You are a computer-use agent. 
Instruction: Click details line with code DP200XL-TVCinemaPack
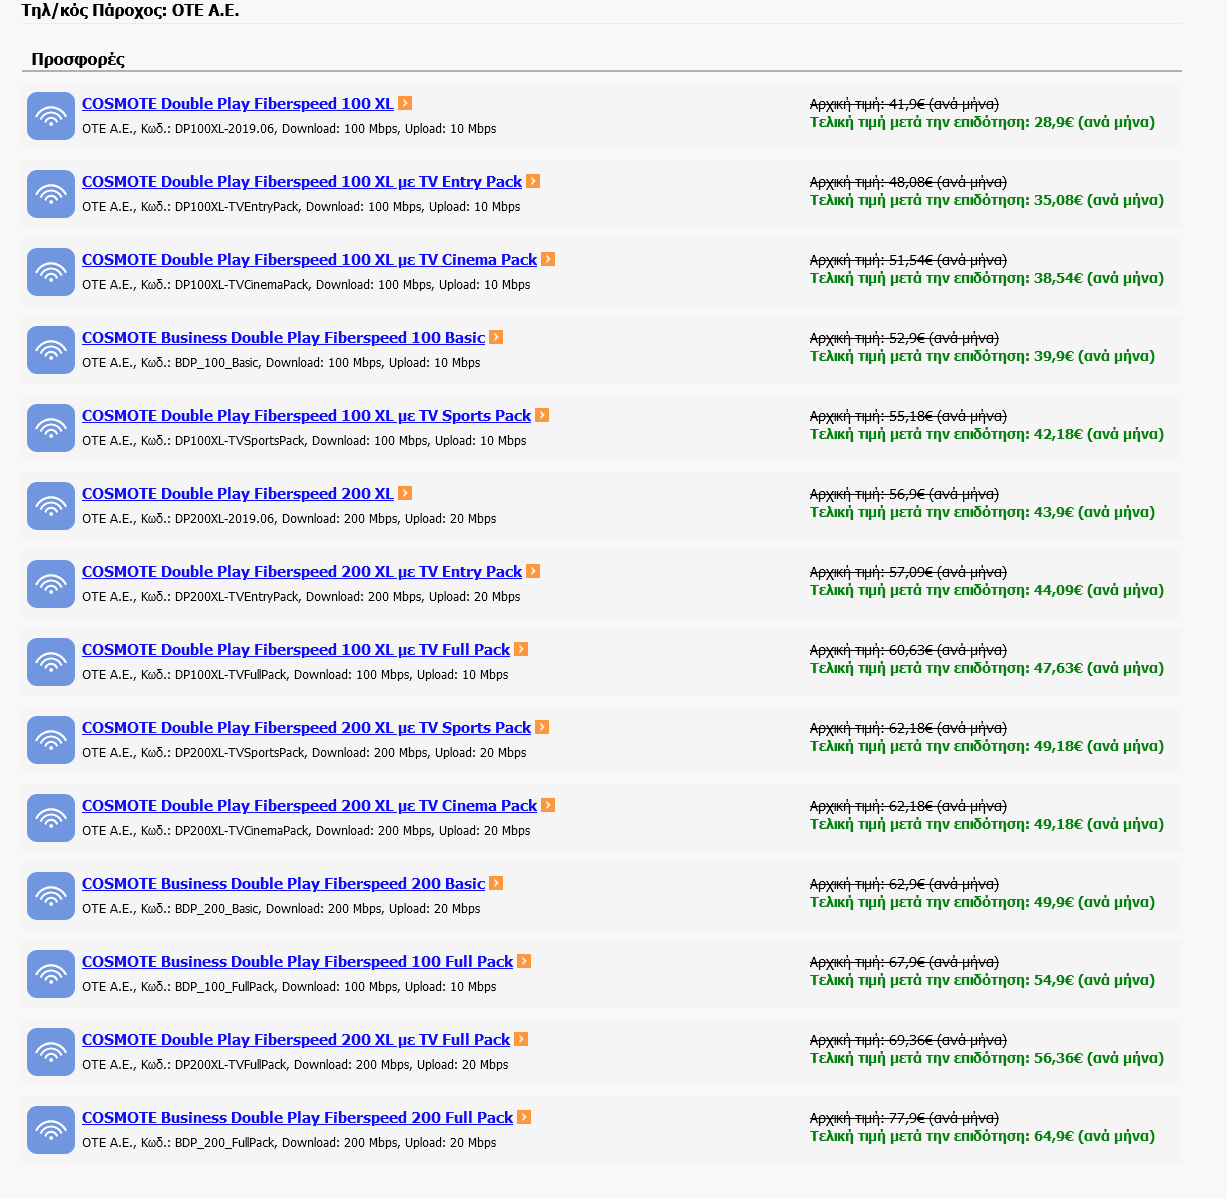(306, 831)
